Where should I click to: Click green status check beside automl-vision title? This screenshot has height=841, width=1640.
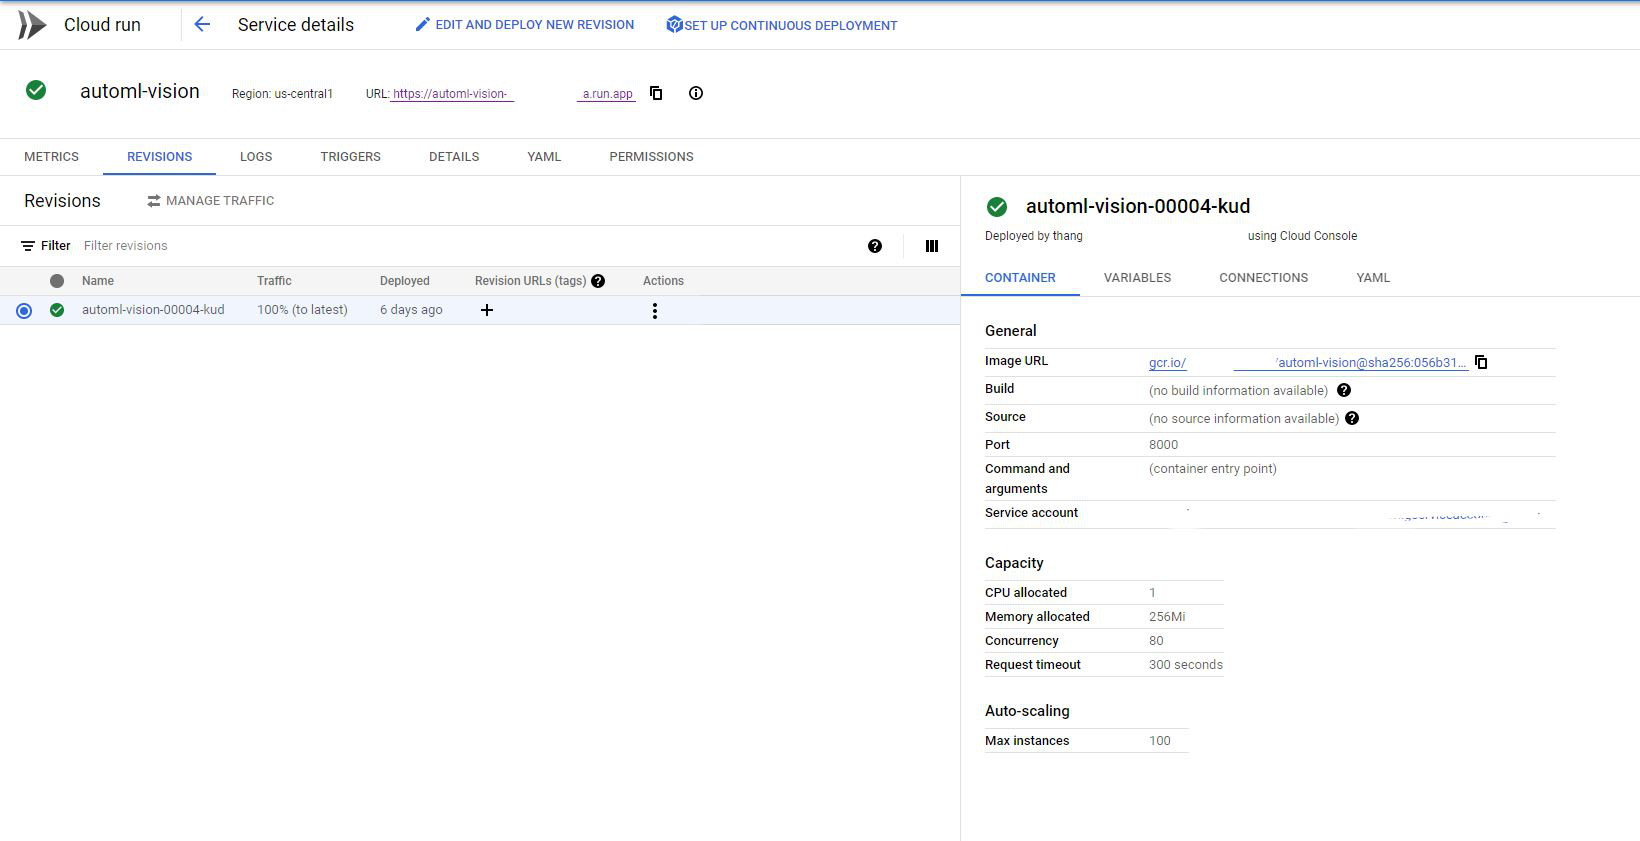tap(36, 91)
